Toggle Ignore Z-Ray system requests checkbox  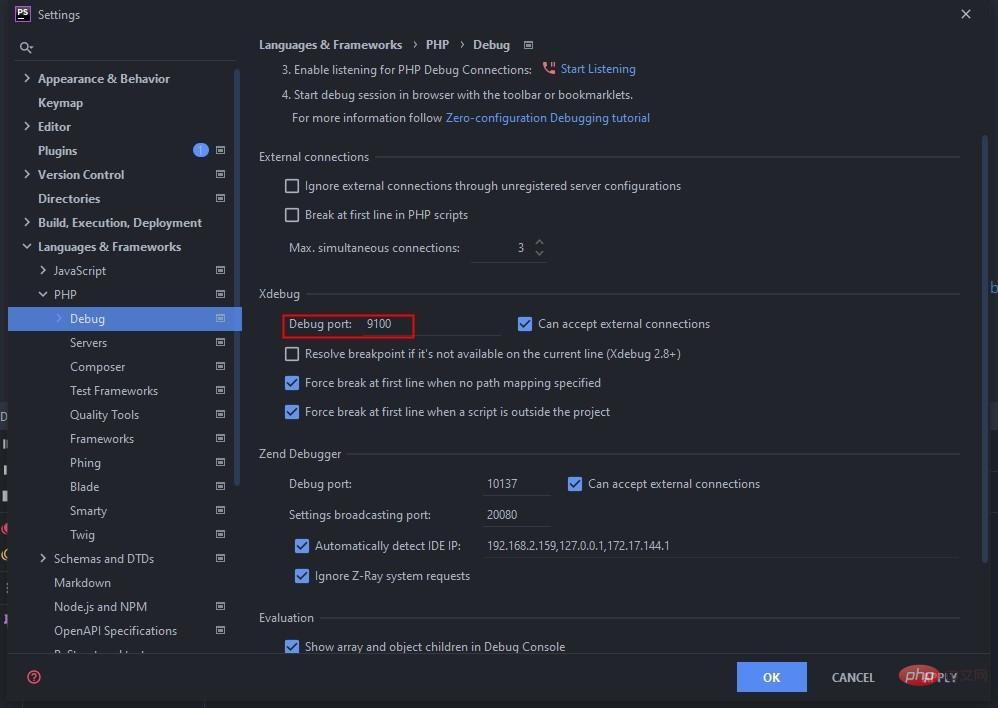click(x=302, y=576)
